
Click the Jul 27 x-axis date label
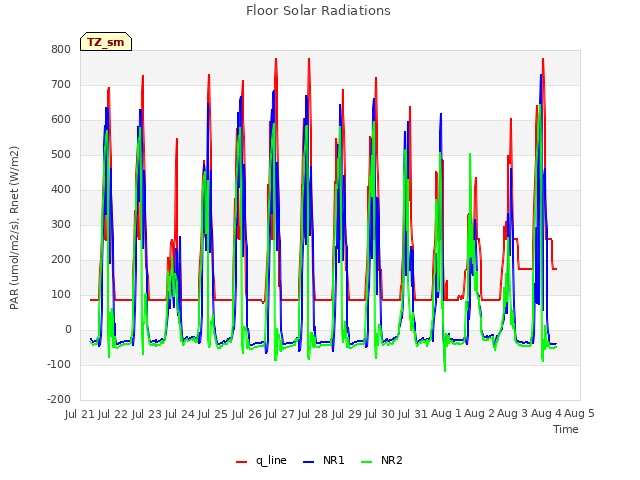click(x=280, y=414)
